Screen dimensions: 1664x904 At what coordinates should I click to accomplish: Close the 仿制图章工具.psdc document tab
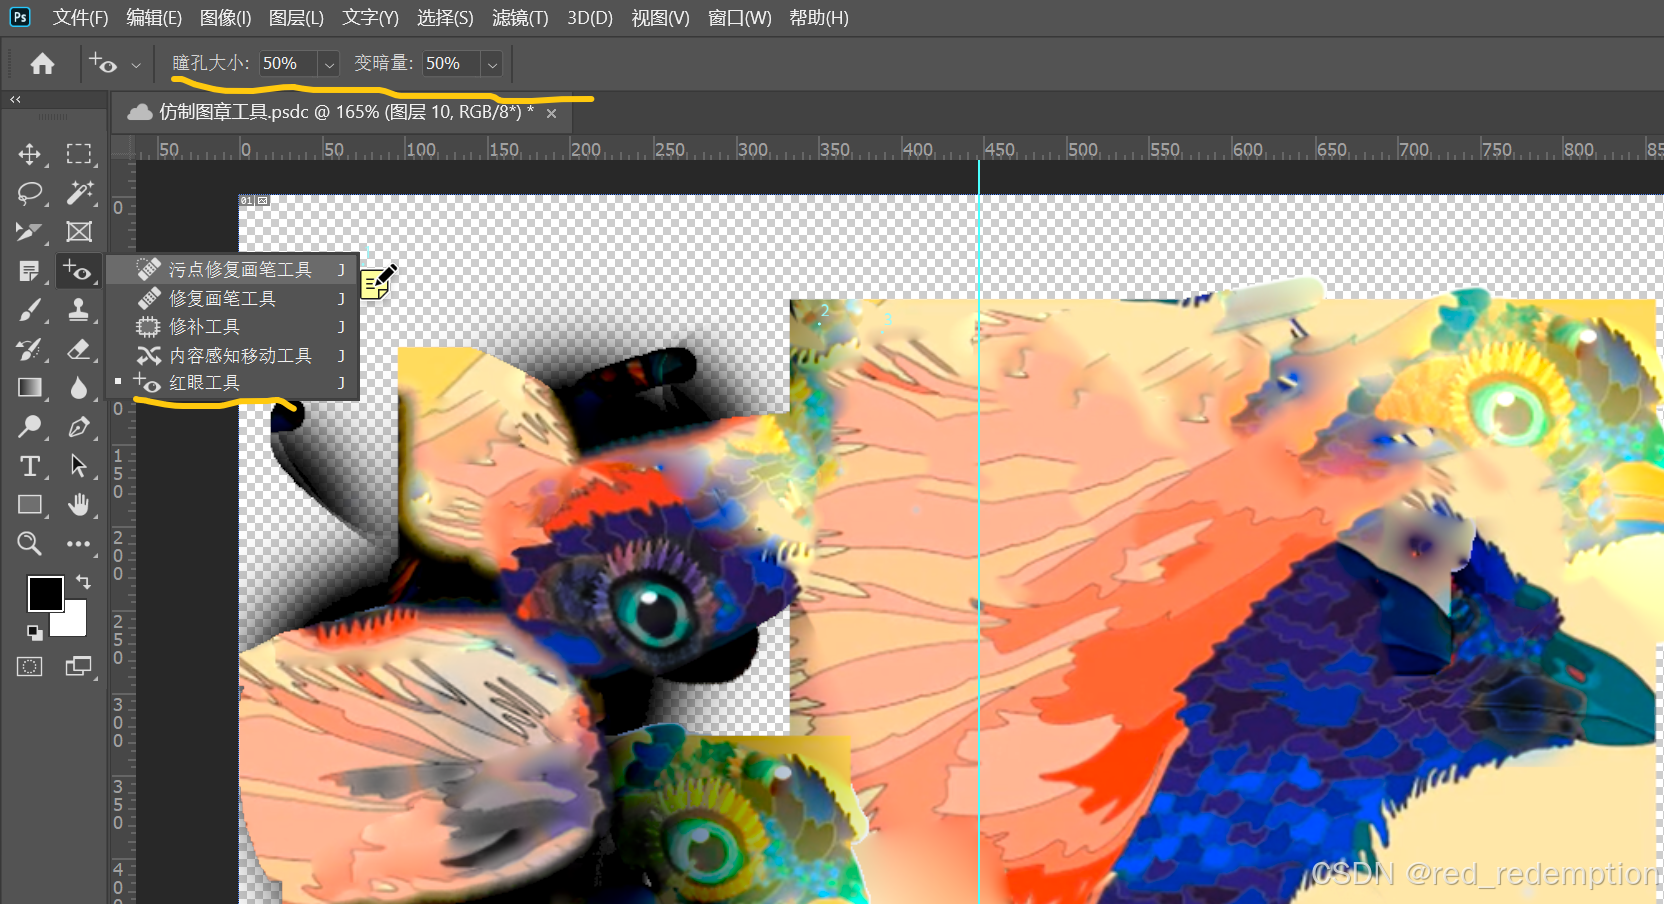click(551, 114)
